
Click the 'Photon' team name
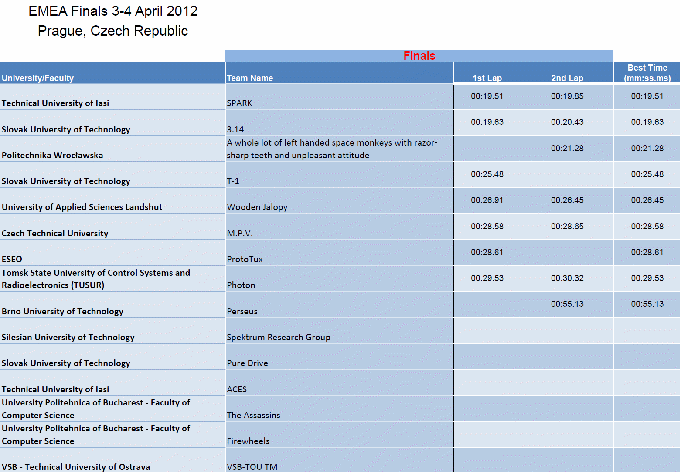(241, 285)
